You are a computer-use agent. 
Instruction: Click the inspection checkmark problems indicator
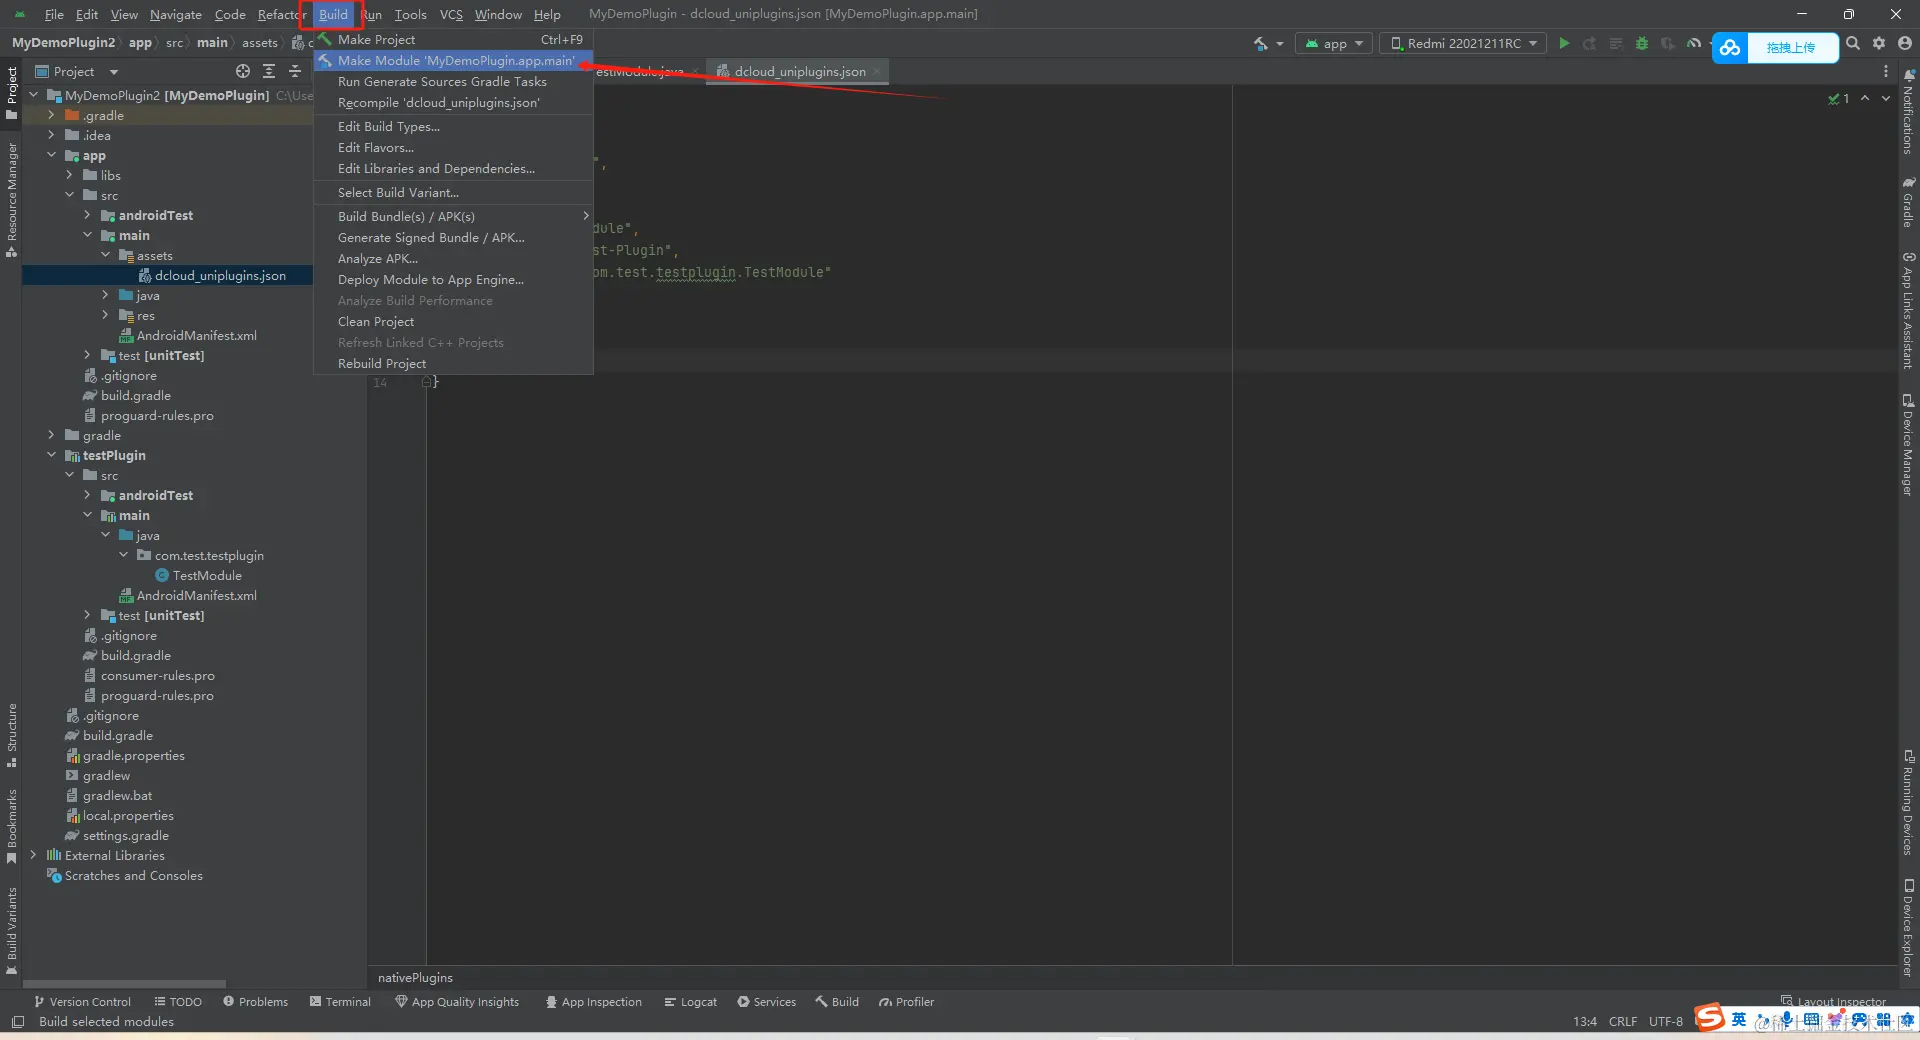(x=1839, y=98)
